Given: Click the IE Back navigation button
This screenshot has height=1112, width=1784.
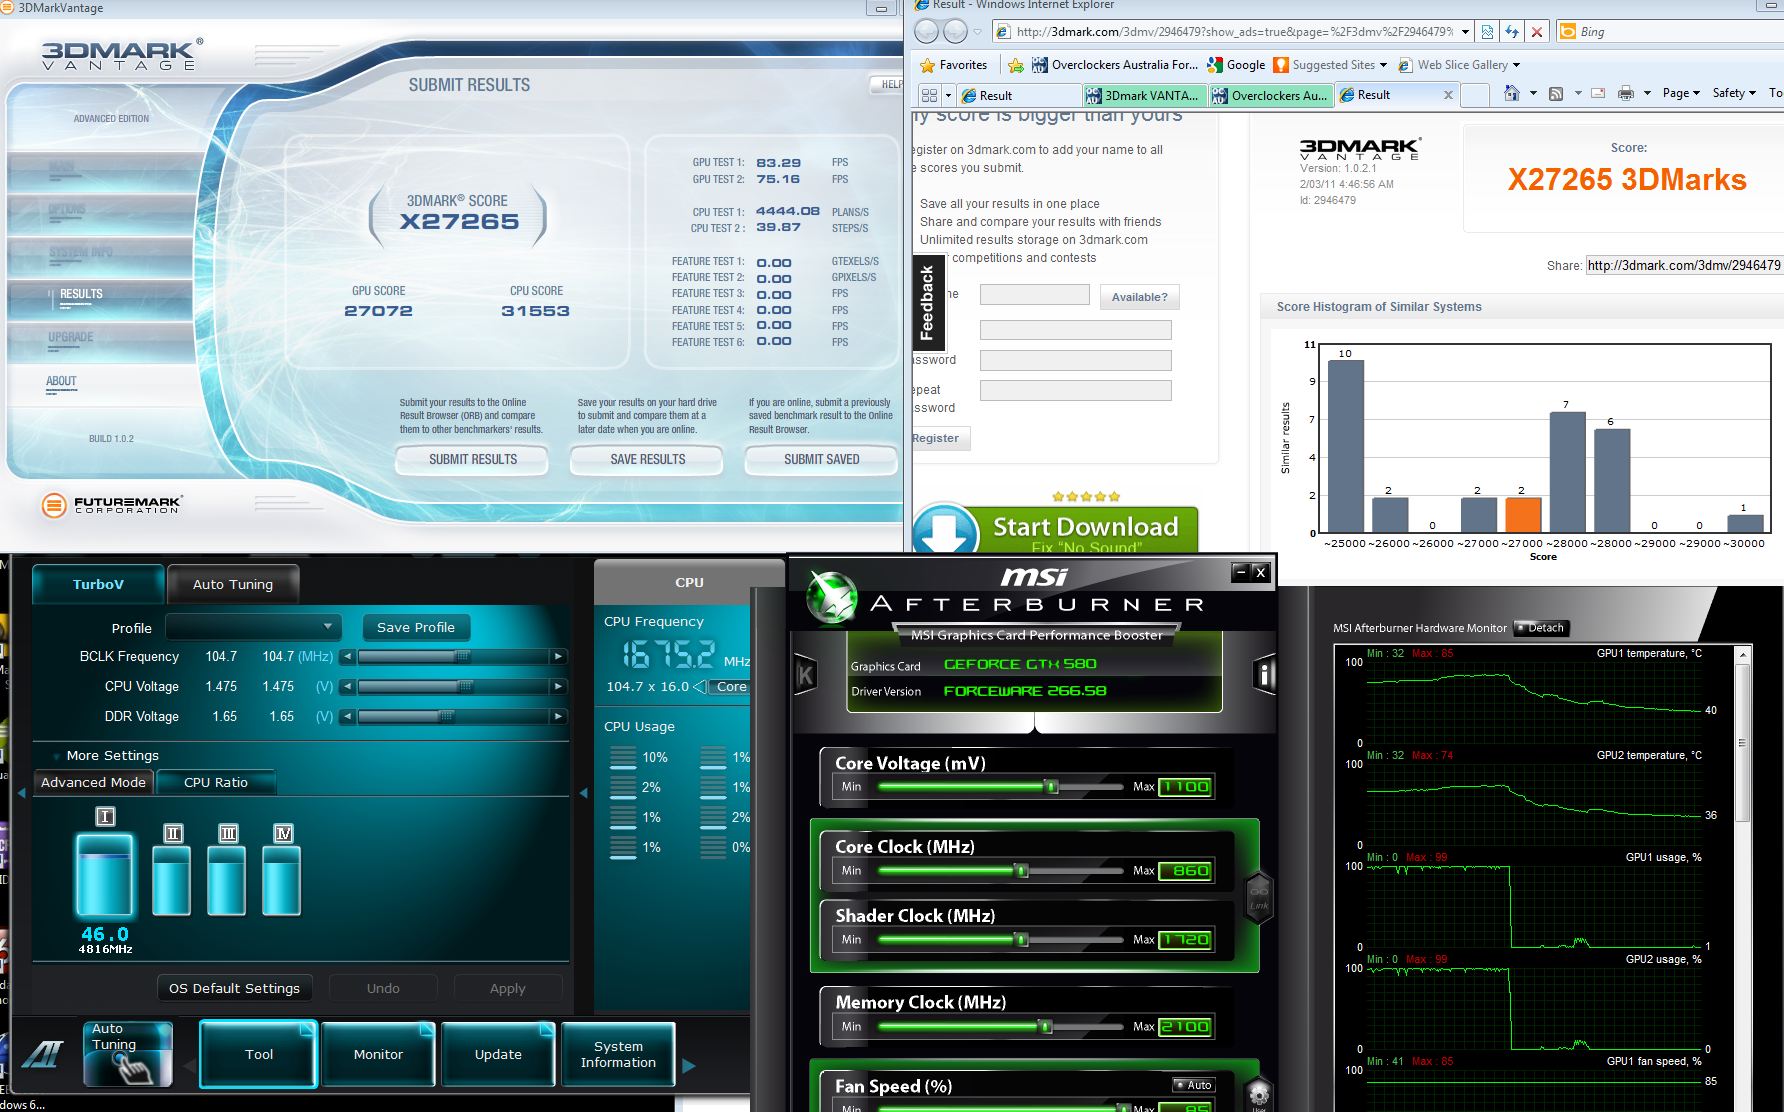Looking at the screenshot, I should pyautogui.click(x=927, y=32).
